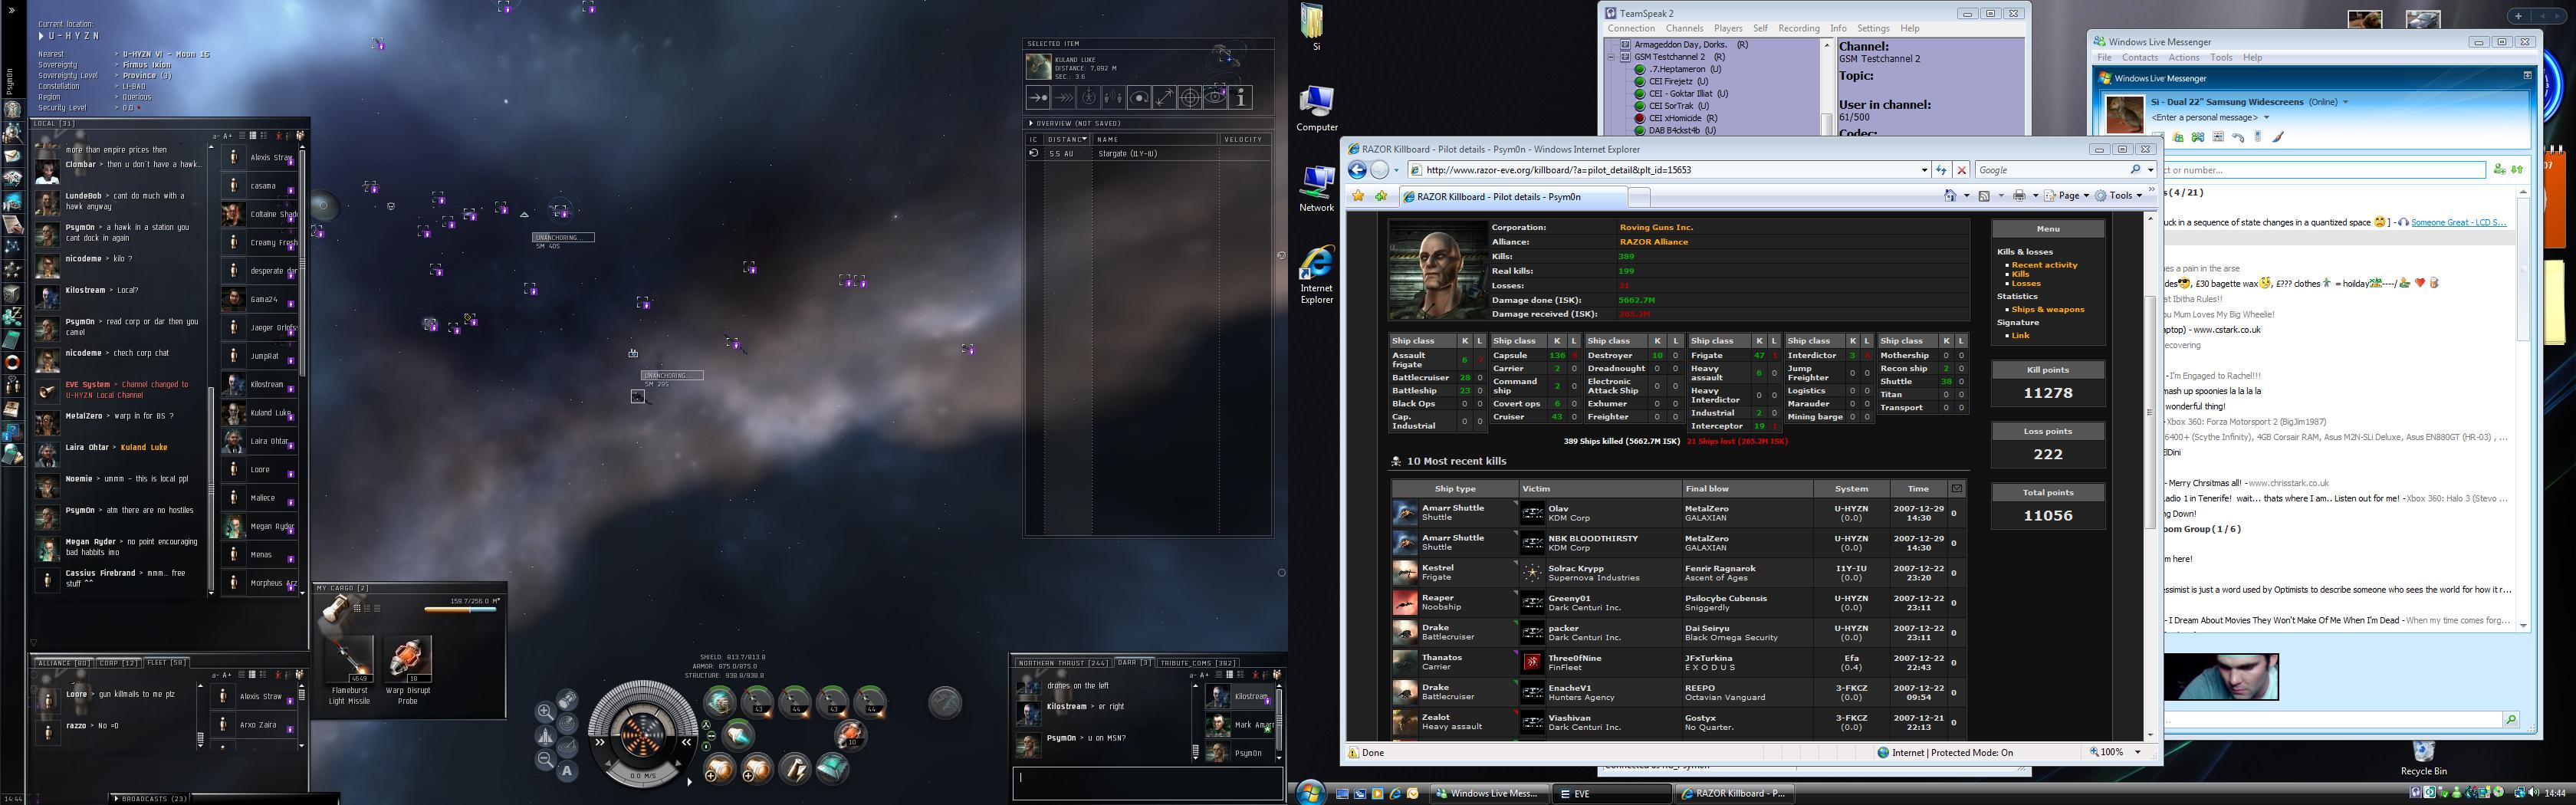The width and height of the screenshot is (2576, 805).
Task: Open the Recent activity killboard link
Action: (2044, 265)
